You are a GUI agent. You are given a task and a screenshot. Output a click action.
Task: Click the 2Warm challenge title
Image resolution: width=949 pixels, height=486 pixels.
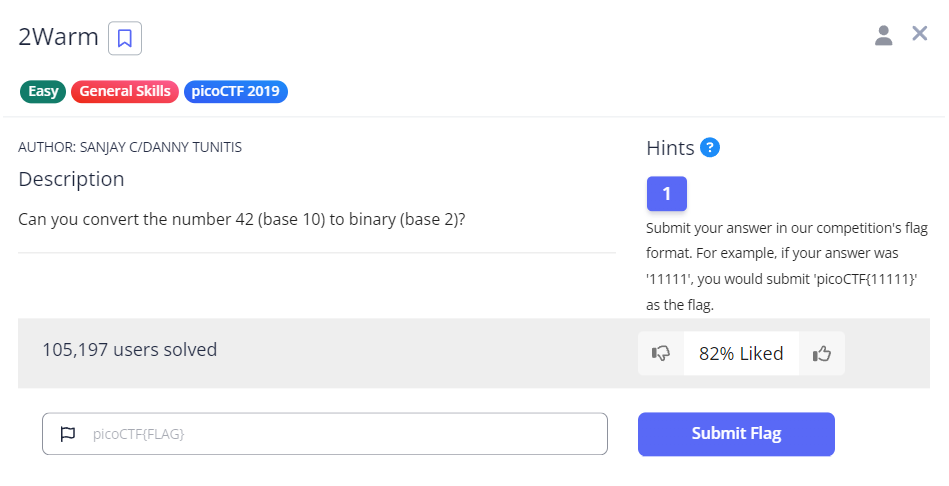pos(59,38)
